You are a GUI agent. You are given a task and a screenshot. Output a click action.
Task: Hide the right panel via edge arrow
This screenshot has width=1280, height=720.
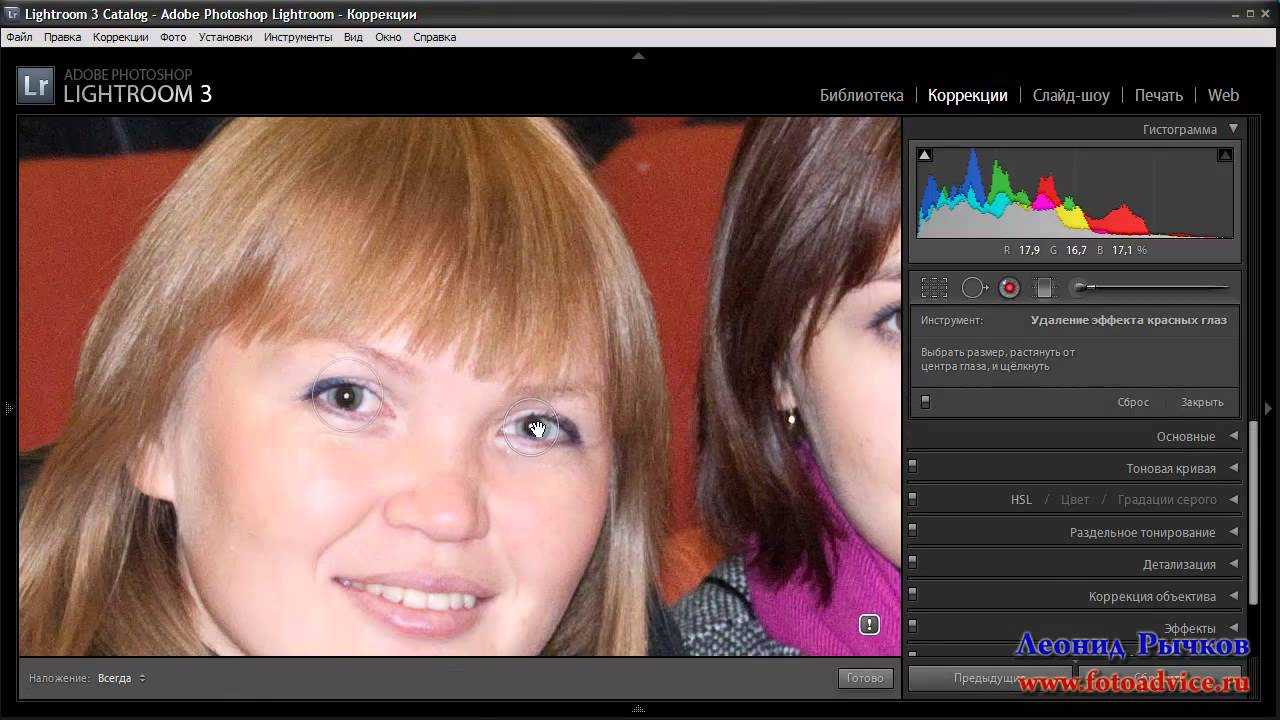(1269, 408)
